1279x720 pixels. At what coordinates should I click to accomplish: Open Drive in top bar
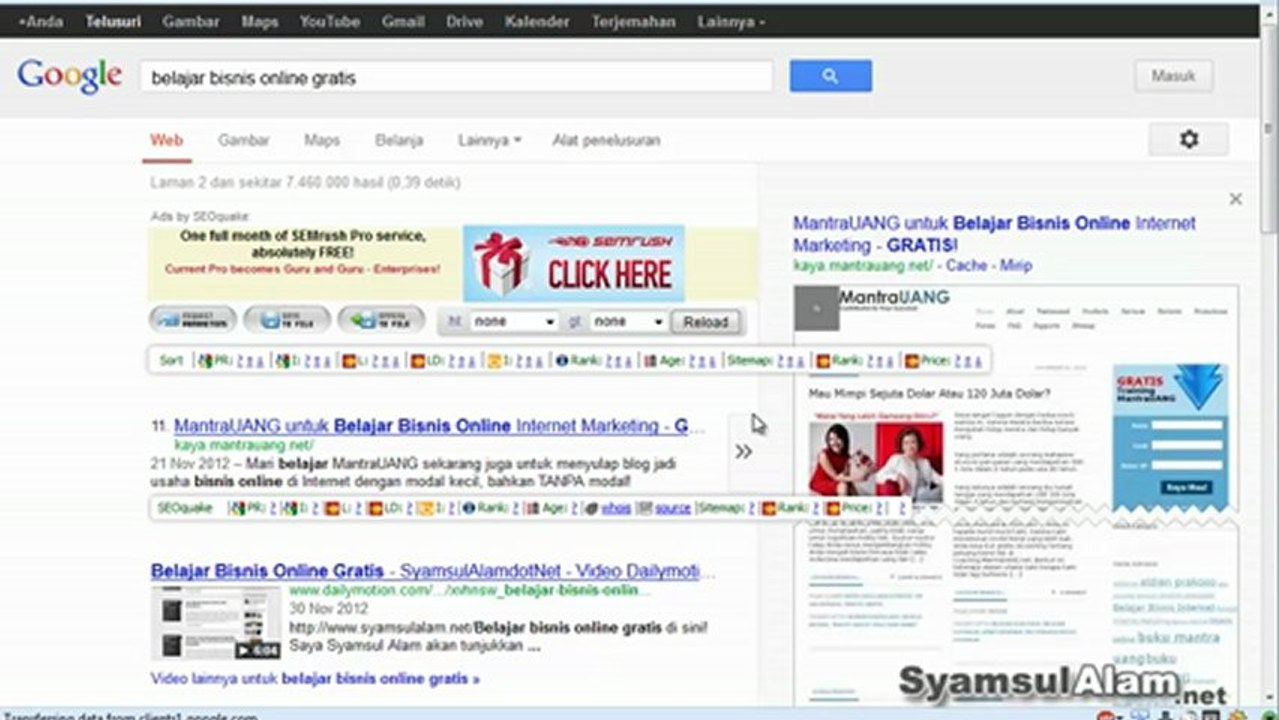pyautogui.click(x=464, y=21)
